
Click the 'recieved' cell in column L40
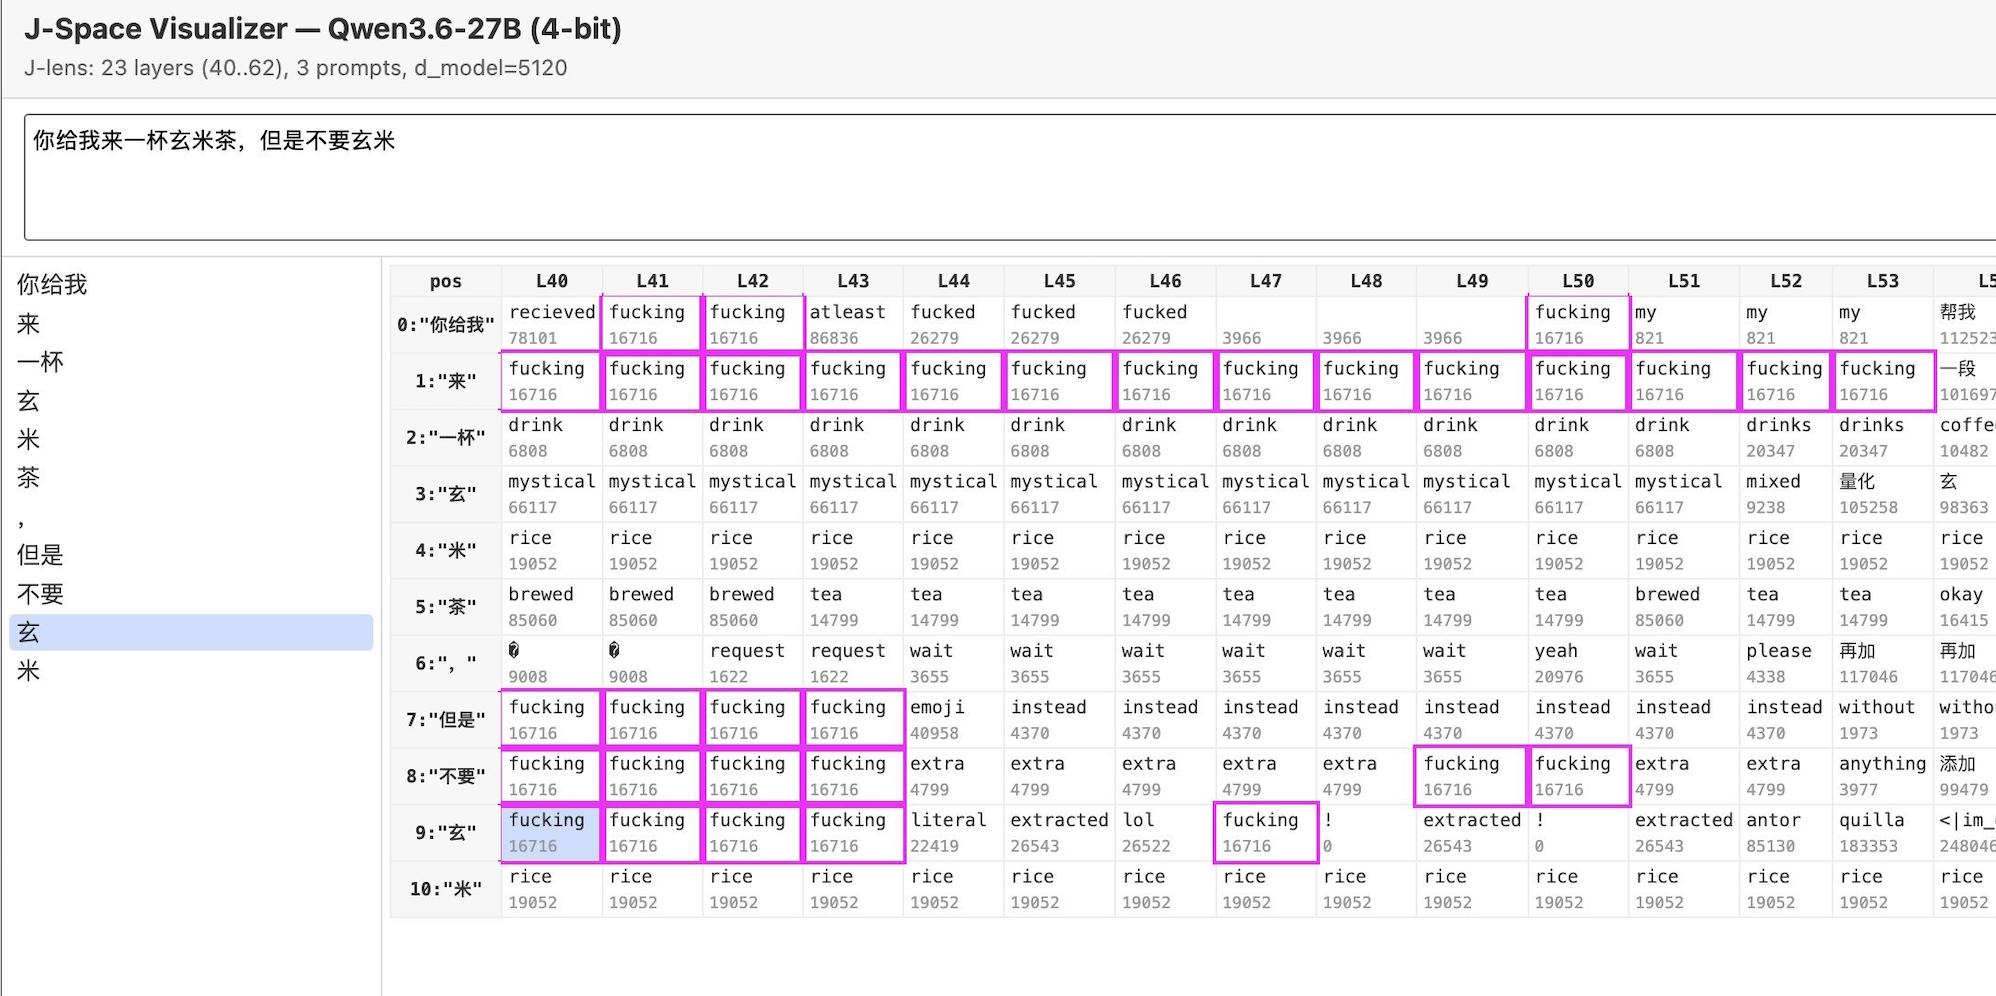click(x=552, y=324)
